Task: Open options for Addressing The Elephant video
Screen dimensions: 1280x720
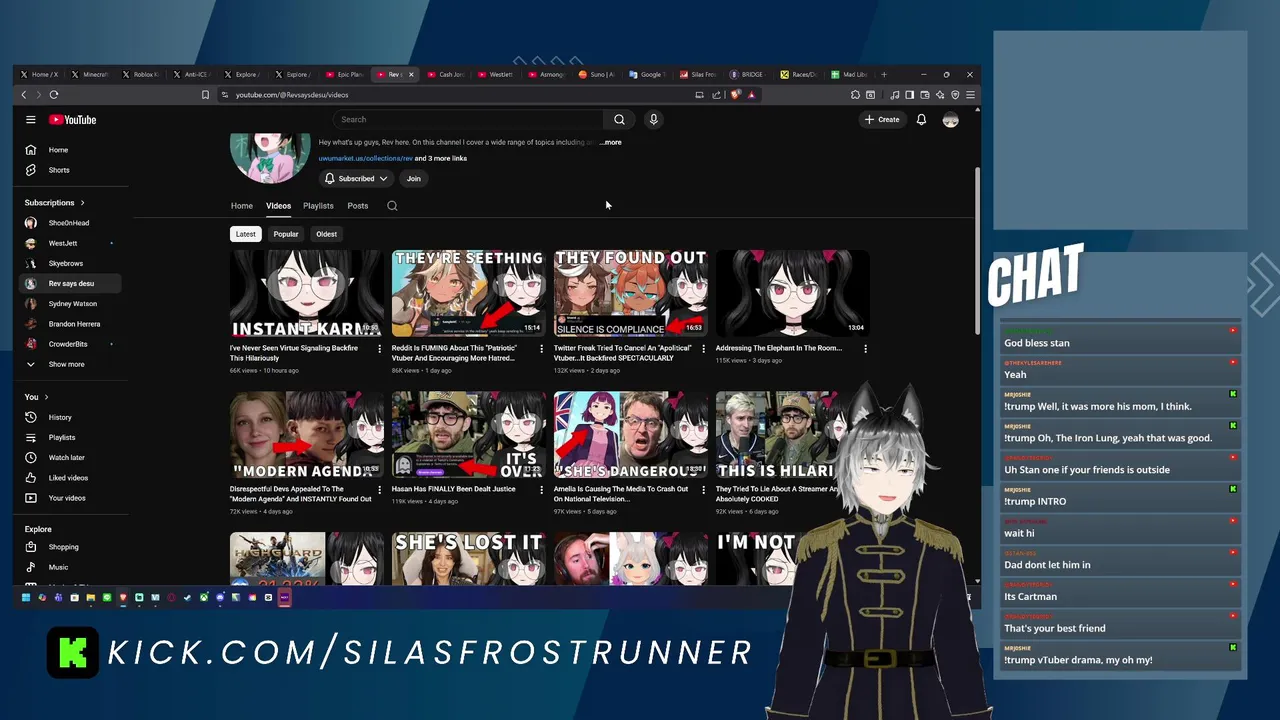Action: pos(865,349)
